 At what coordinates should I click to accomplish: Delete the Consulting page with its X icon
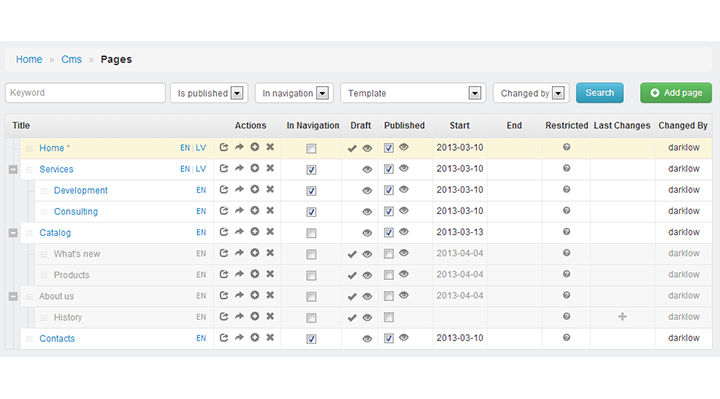pyautogui.click(x=270, y=211)
